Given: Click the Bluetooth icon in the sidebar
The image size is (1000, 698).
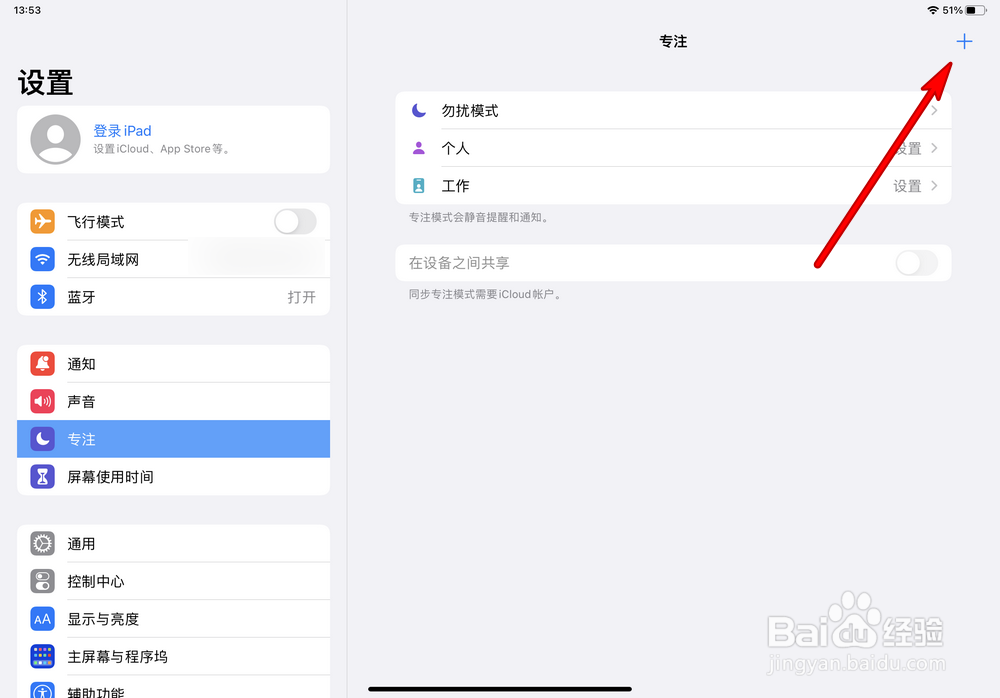Looking at the screenshot, I should 42,297.
